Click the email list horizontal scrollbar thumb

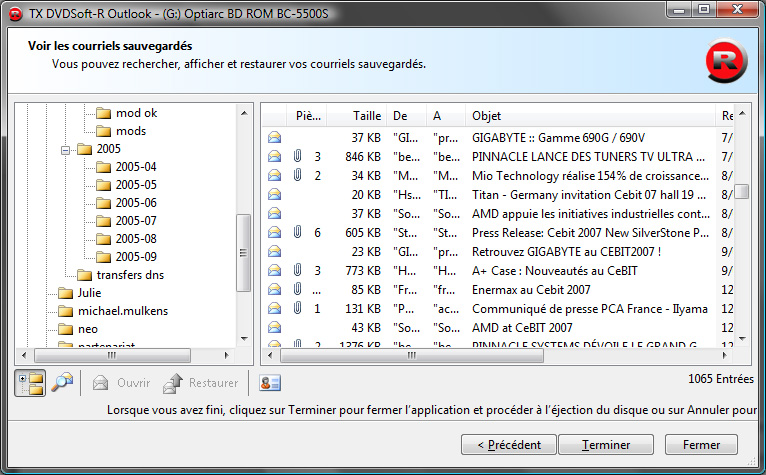click(x=411, y=356)
